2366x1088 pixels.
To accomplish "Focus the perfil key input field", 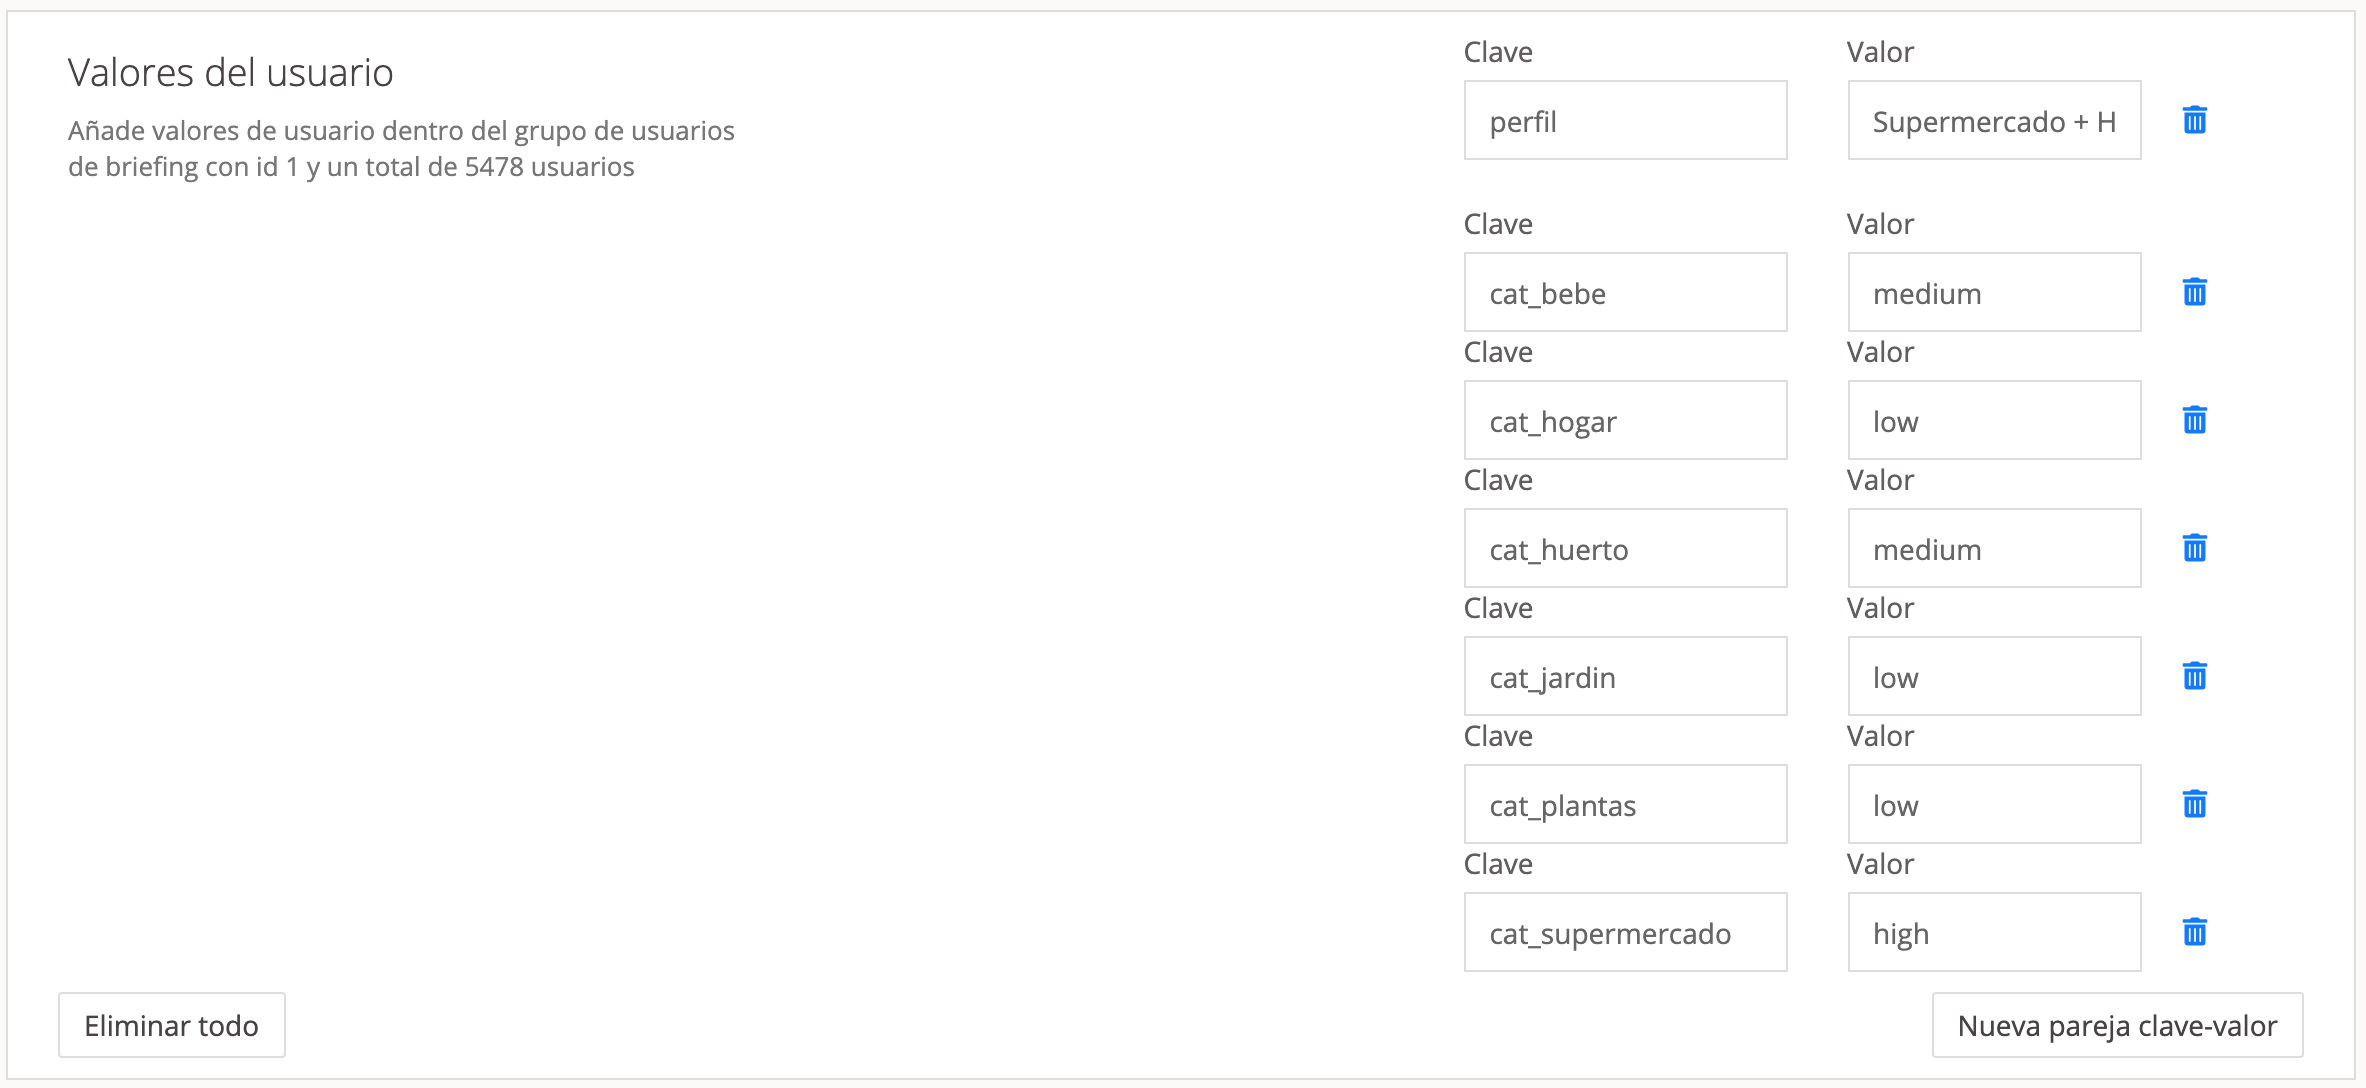I will [1625, 121].
